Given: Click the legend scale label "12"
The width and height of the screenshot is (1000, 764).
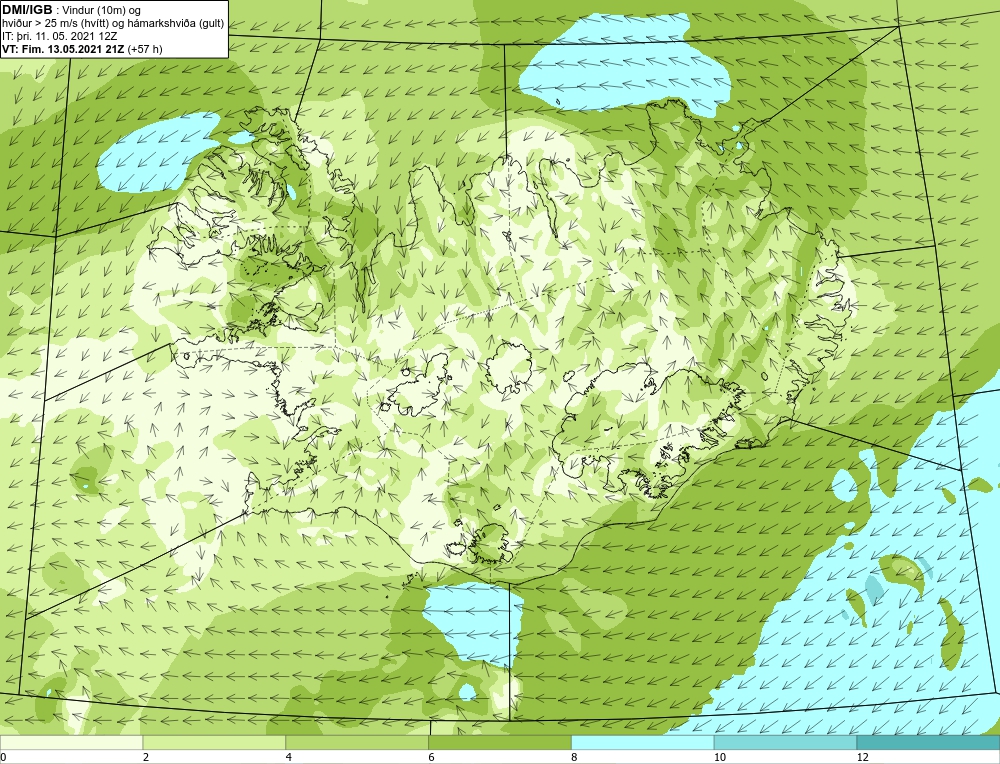Looking at the screenshot, I should pyautogui.click(x=863, y=757).
